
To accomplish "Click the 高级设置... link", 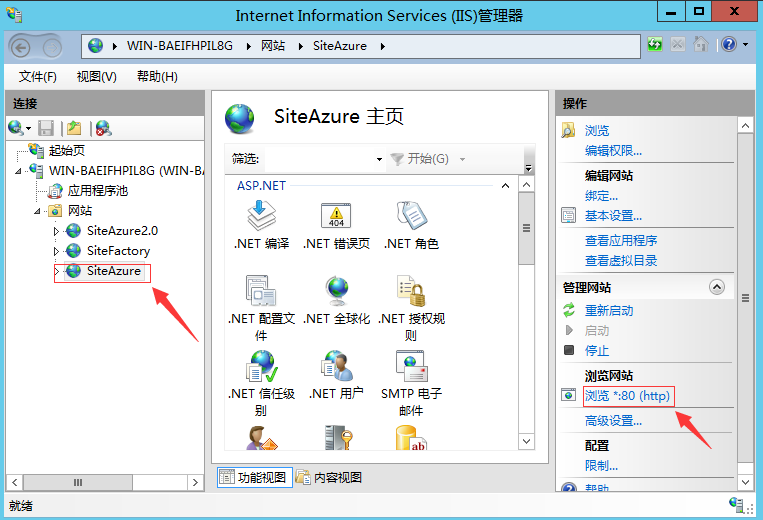I will pyautogui.click(x=613, y=421).
